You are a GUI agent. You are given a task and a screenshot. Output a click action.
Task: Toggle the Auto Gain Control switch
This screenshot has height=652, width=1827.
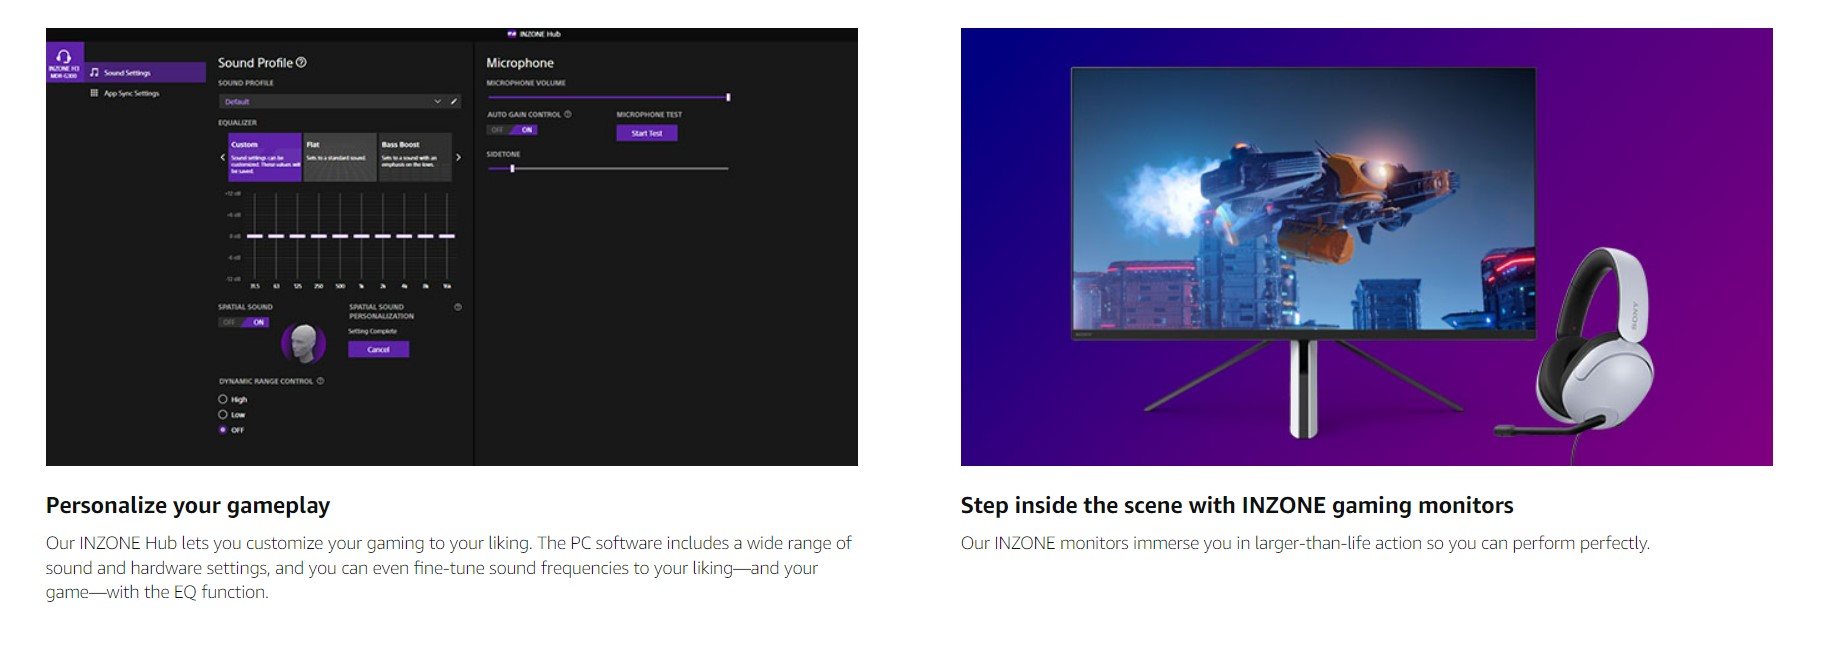(512, 130)
